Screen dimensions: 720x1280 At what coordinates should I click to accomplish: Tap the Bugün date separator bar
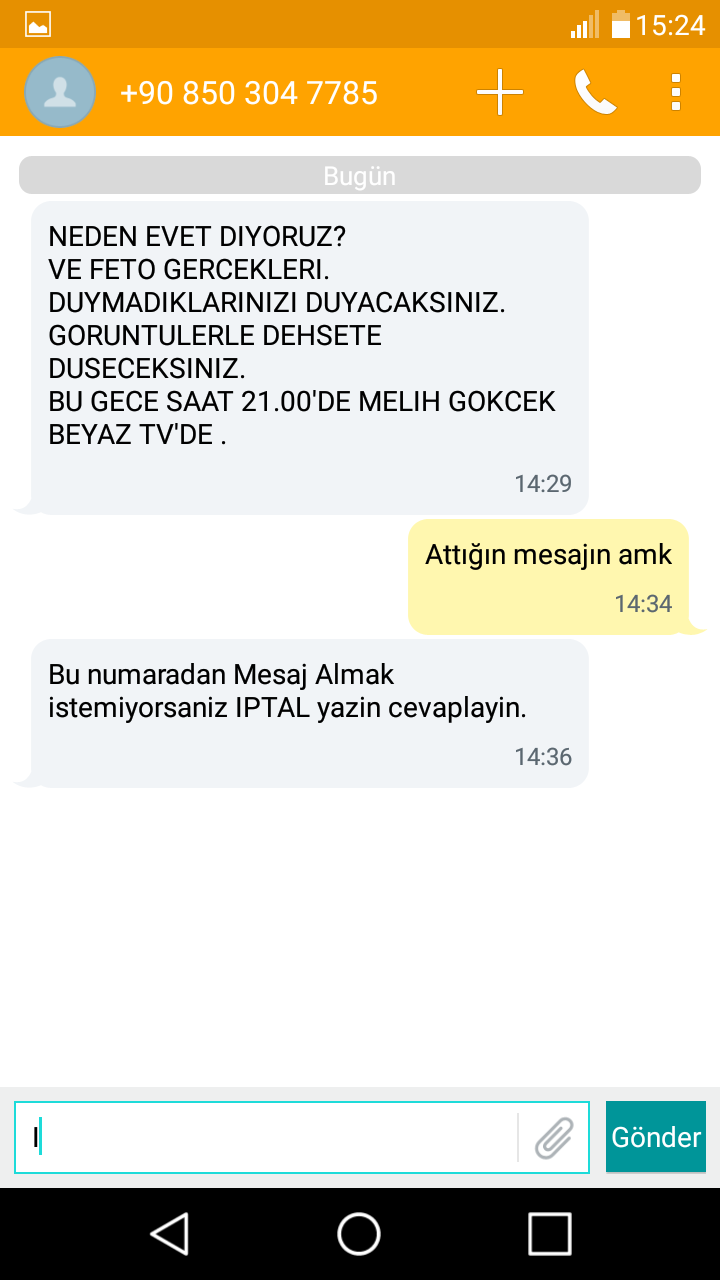click(x=360, y=176)
